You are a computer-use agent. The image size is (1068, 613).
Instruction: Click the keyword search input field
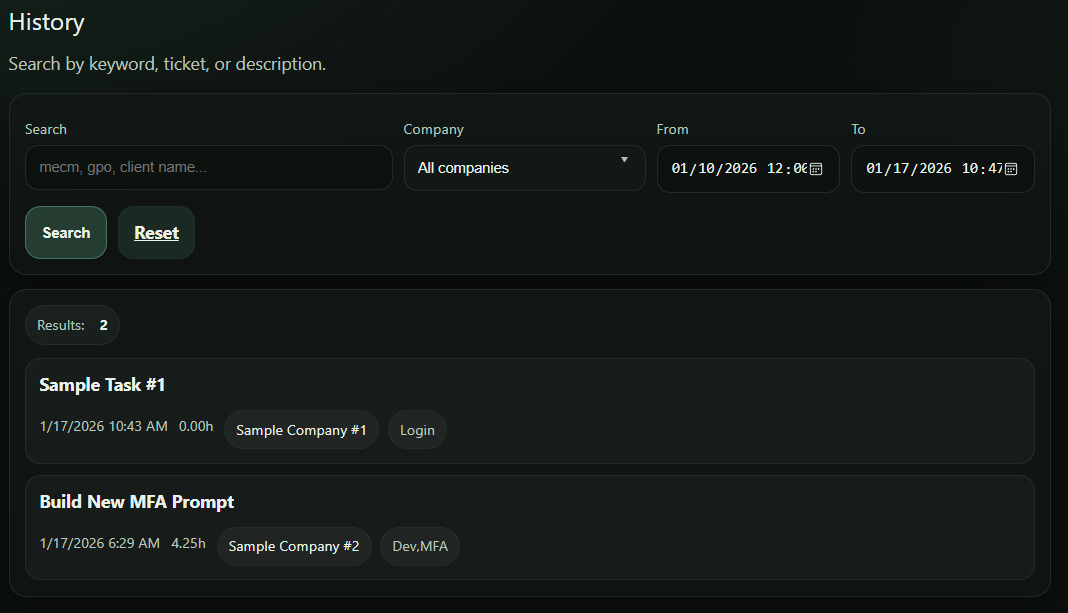(x=208, y=167)
